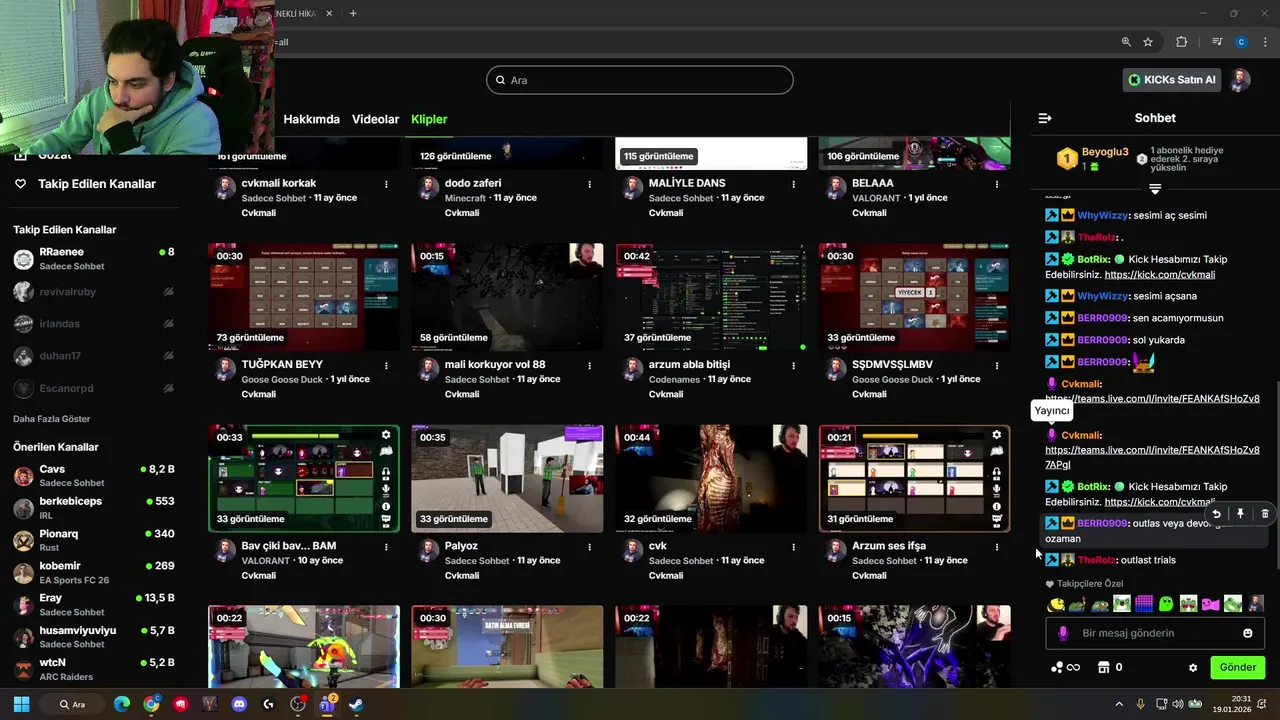Open options menu for MALİYLE DANS clip
The height and width of the screenshot is (720, 1280).
click(793, 184)
